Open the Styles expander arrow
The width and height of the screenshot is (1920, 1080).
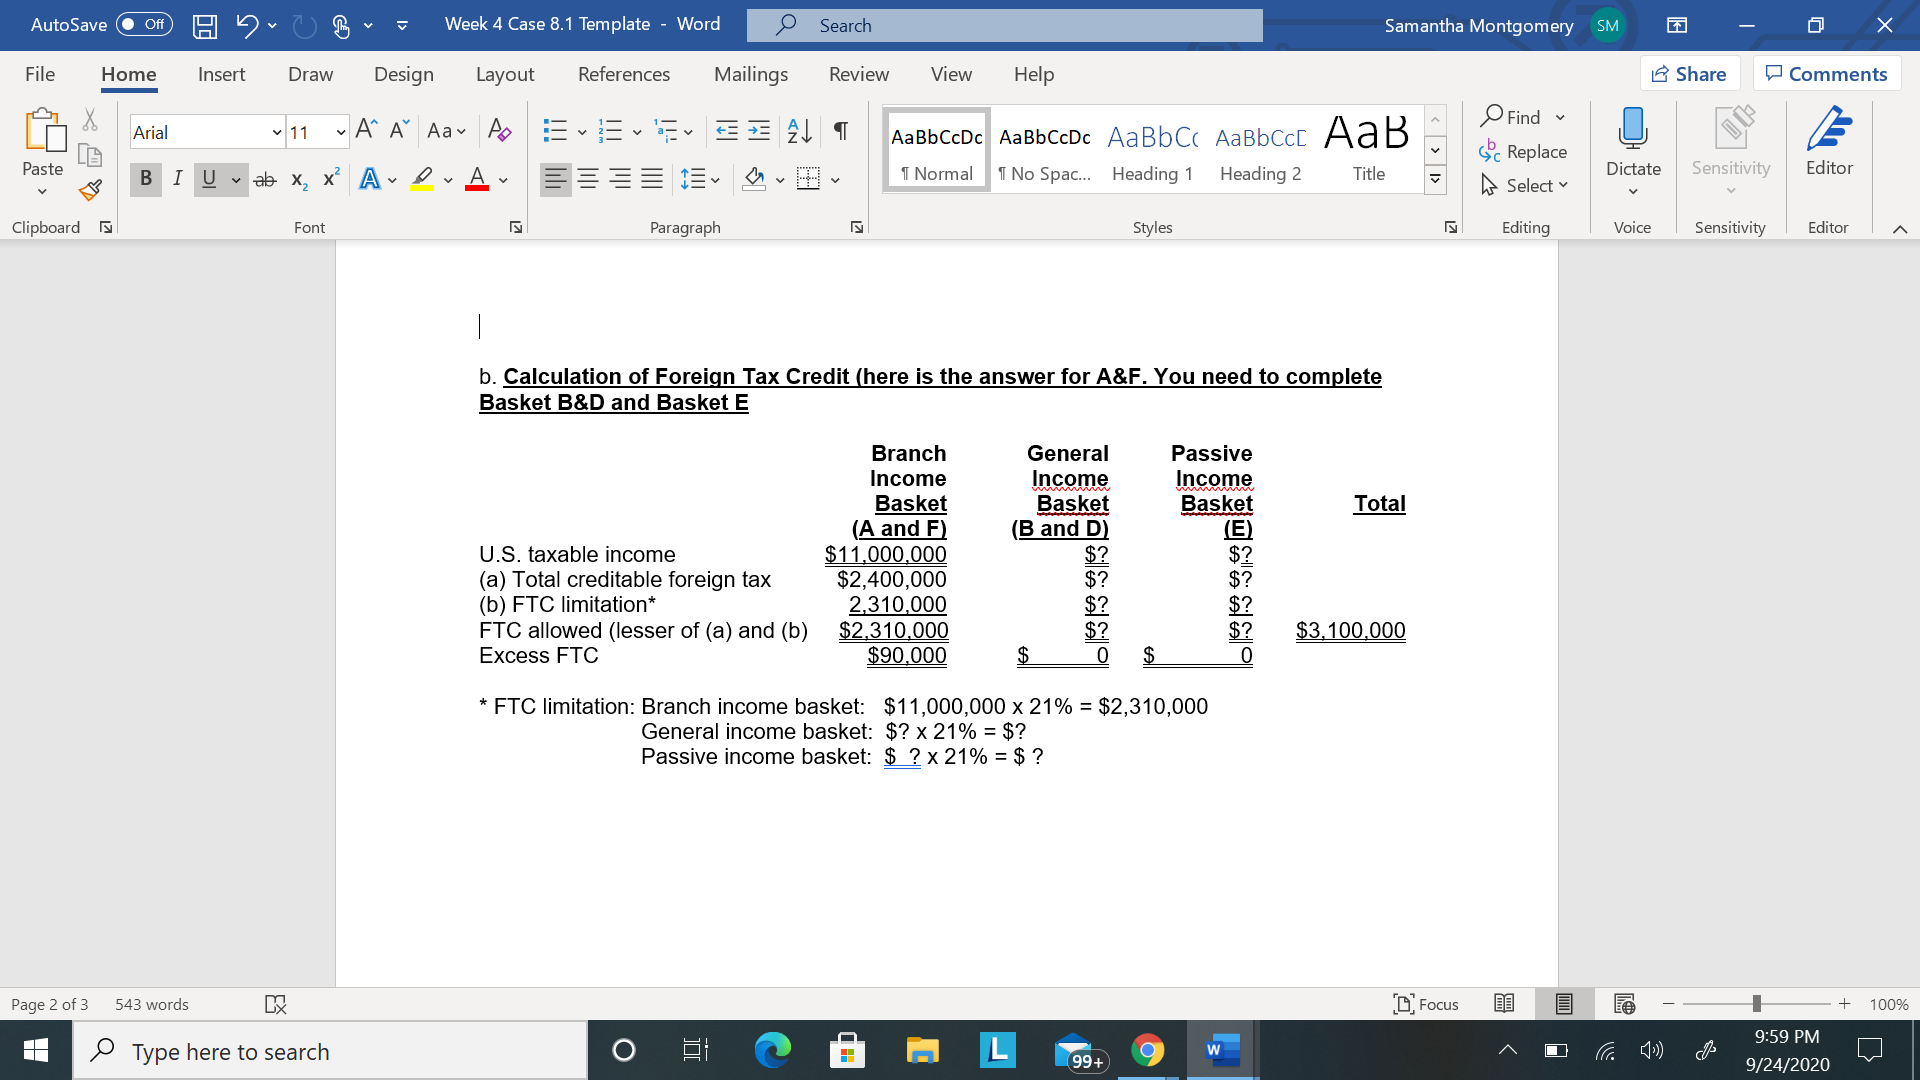(1451, 227)
